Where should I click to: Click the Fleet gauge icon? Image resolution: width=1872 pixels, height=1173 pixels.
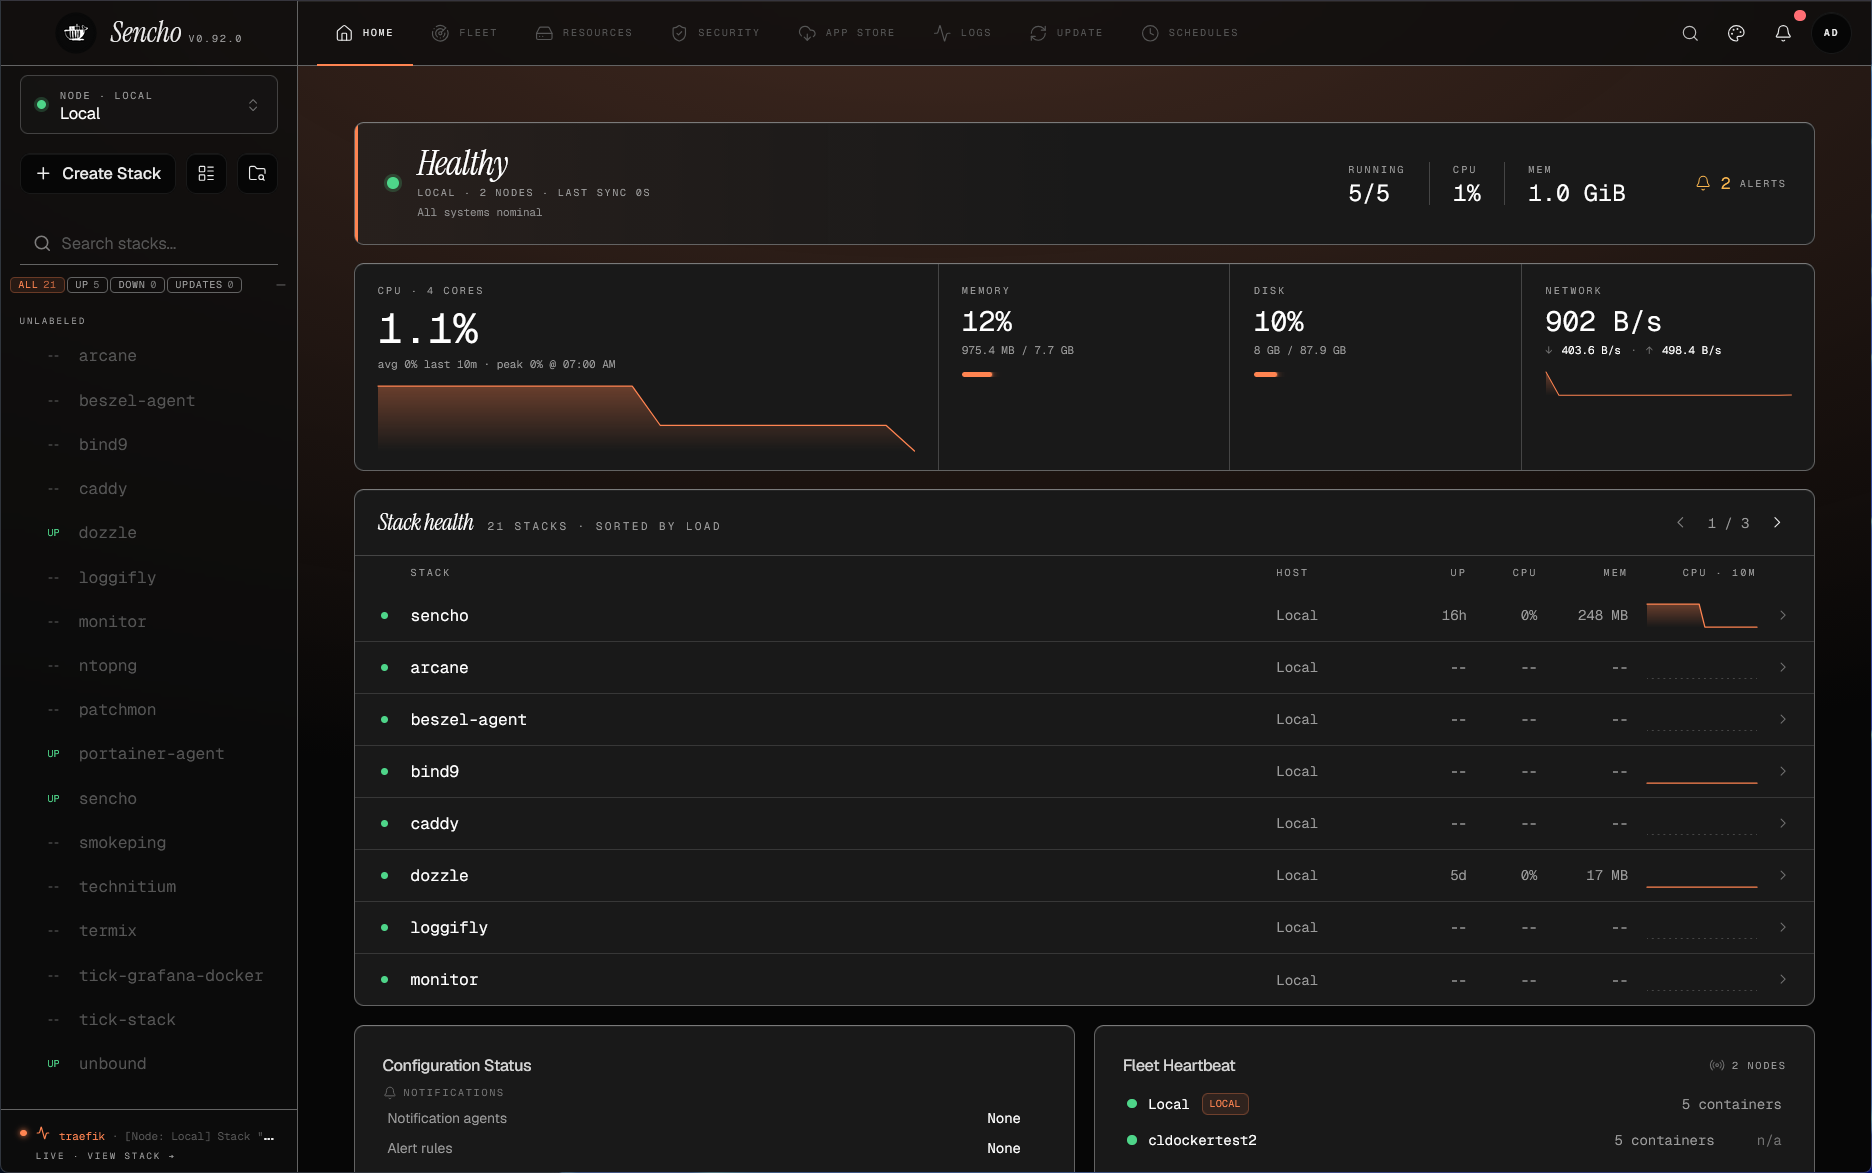tap(440, 33)
